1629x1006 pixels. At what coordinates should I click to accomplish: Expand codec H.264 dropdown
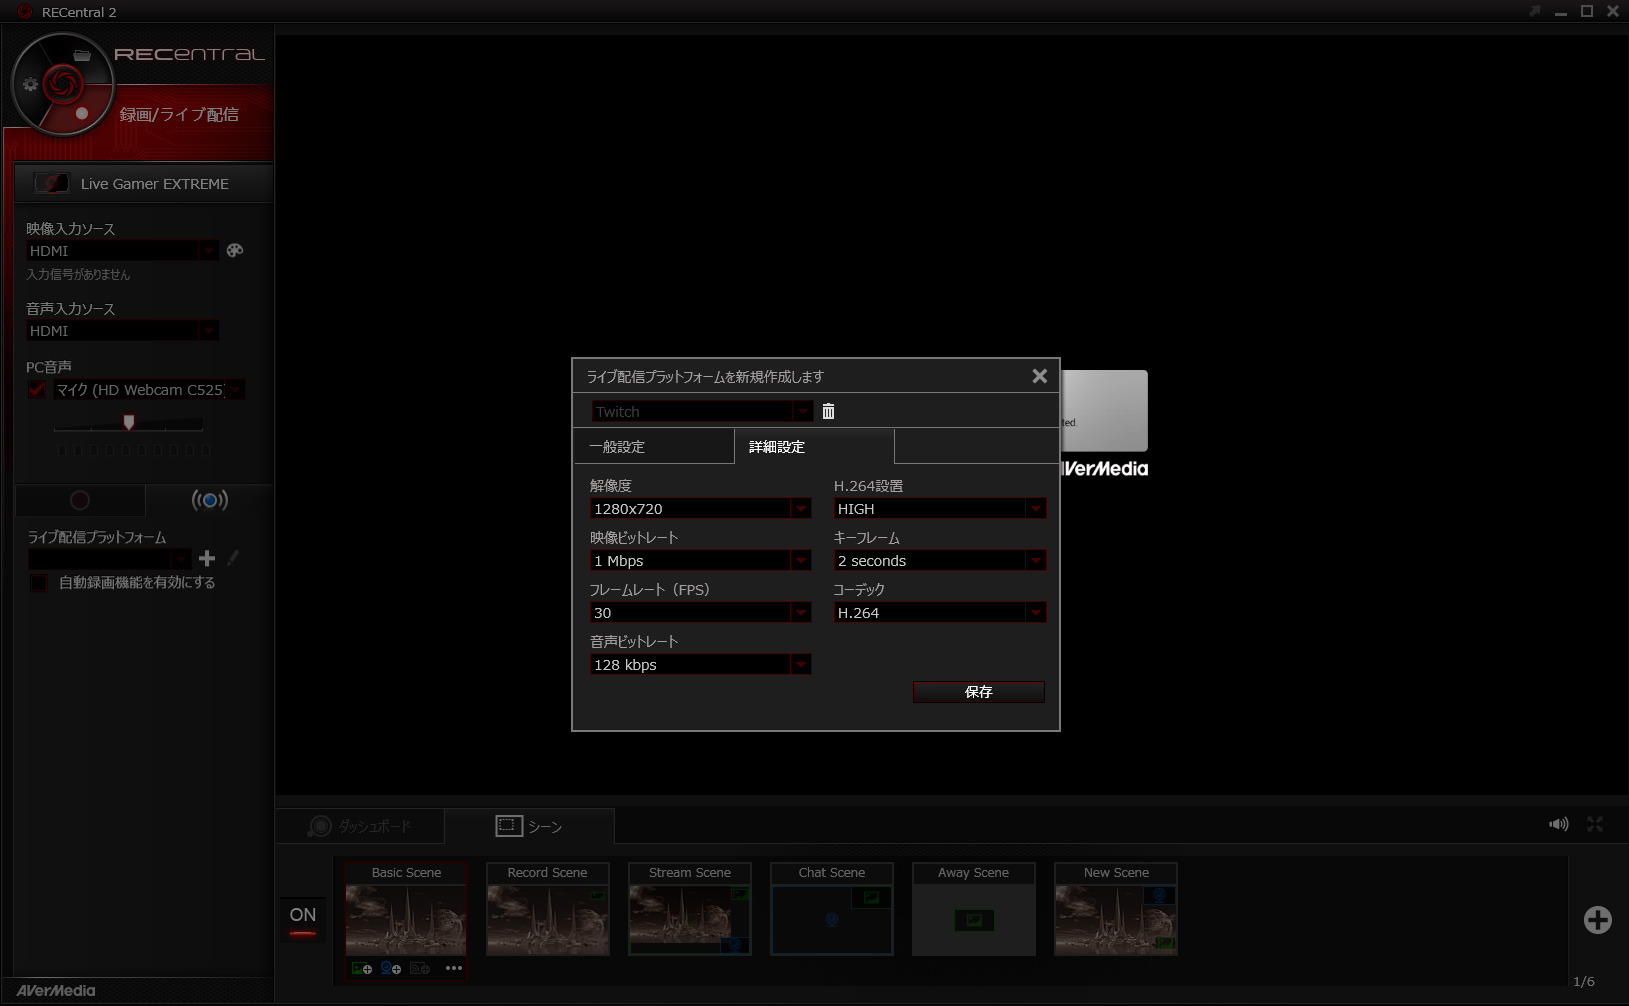coord(1035,613)
